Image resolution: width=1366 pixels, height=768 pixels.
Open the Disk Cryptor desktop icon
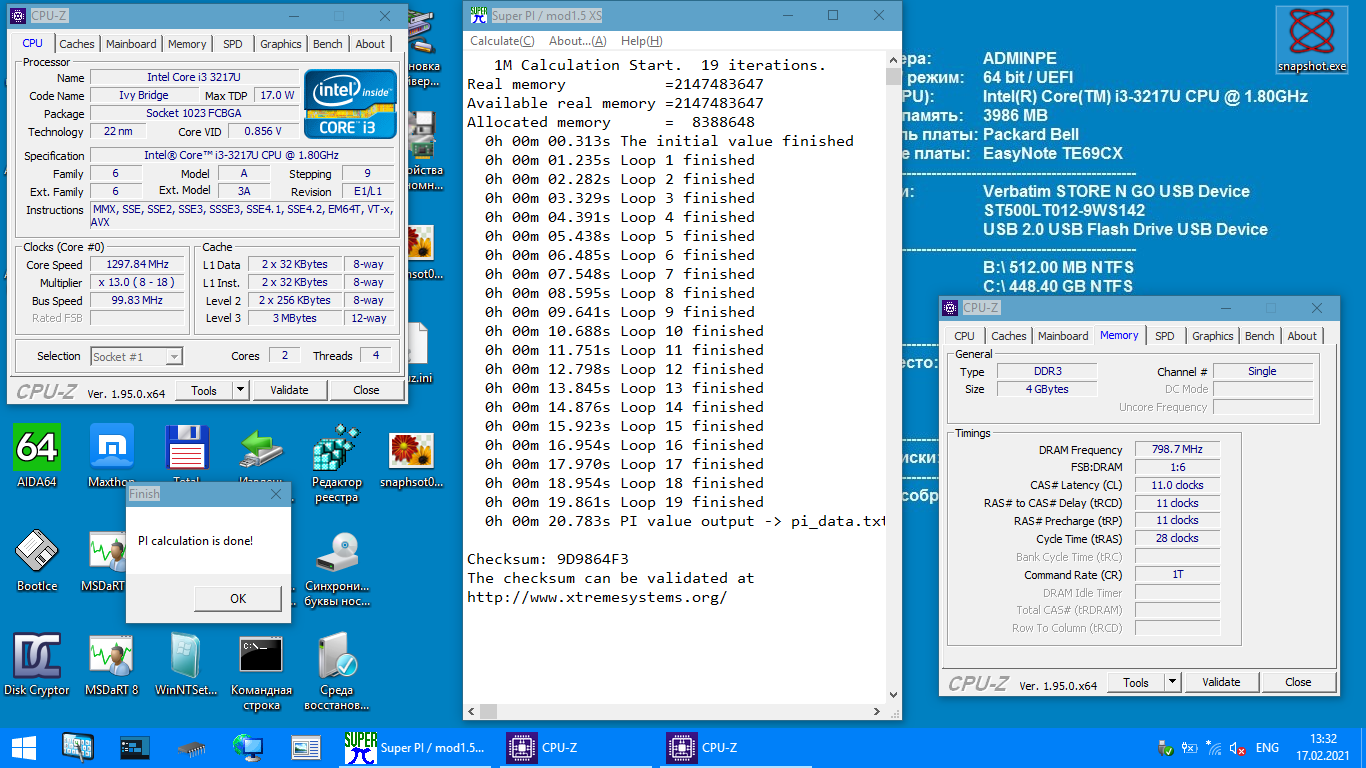click(x=37, y=664)
